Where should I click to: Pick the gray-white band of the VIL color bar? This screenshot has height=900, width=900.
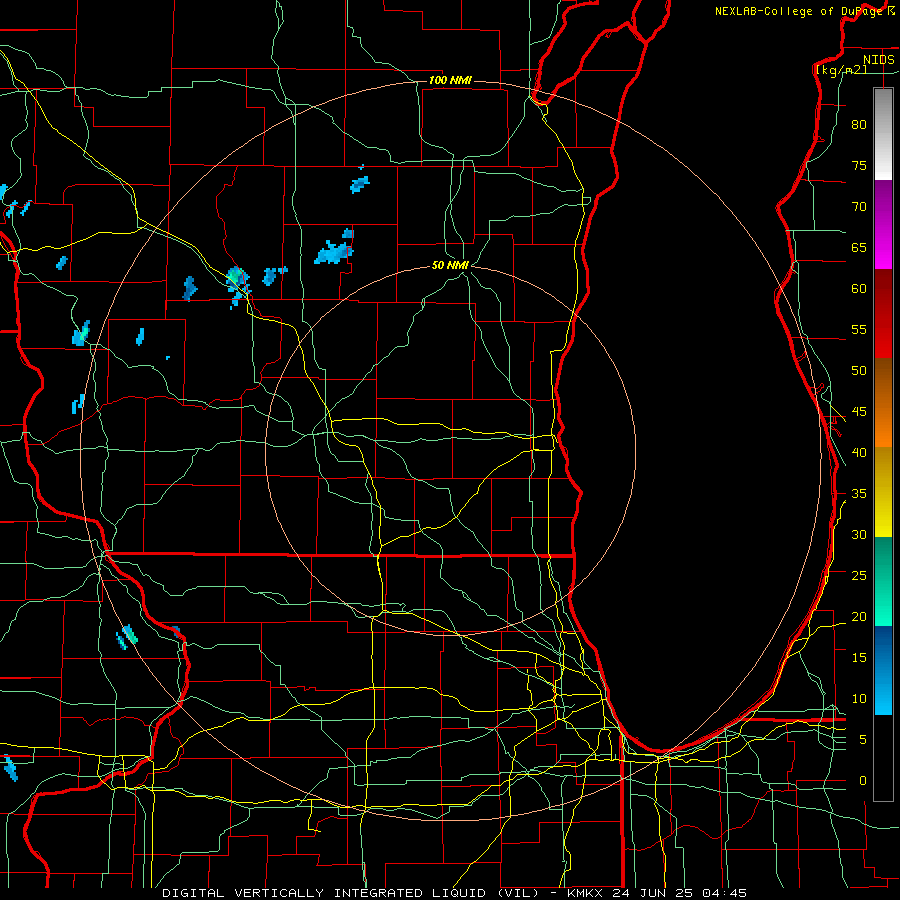pyautogui.click(x=883, y=134)
